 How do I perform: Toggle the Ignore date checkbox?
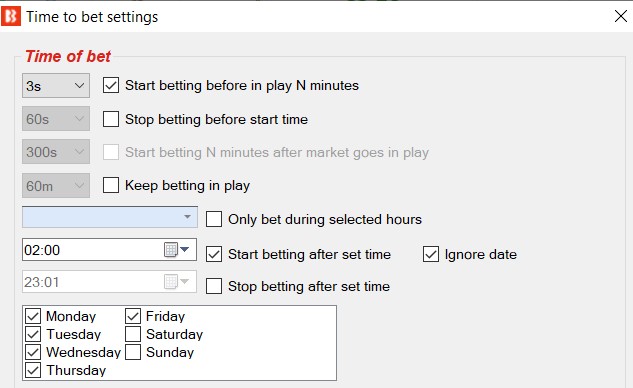click(x=431, y=254)
